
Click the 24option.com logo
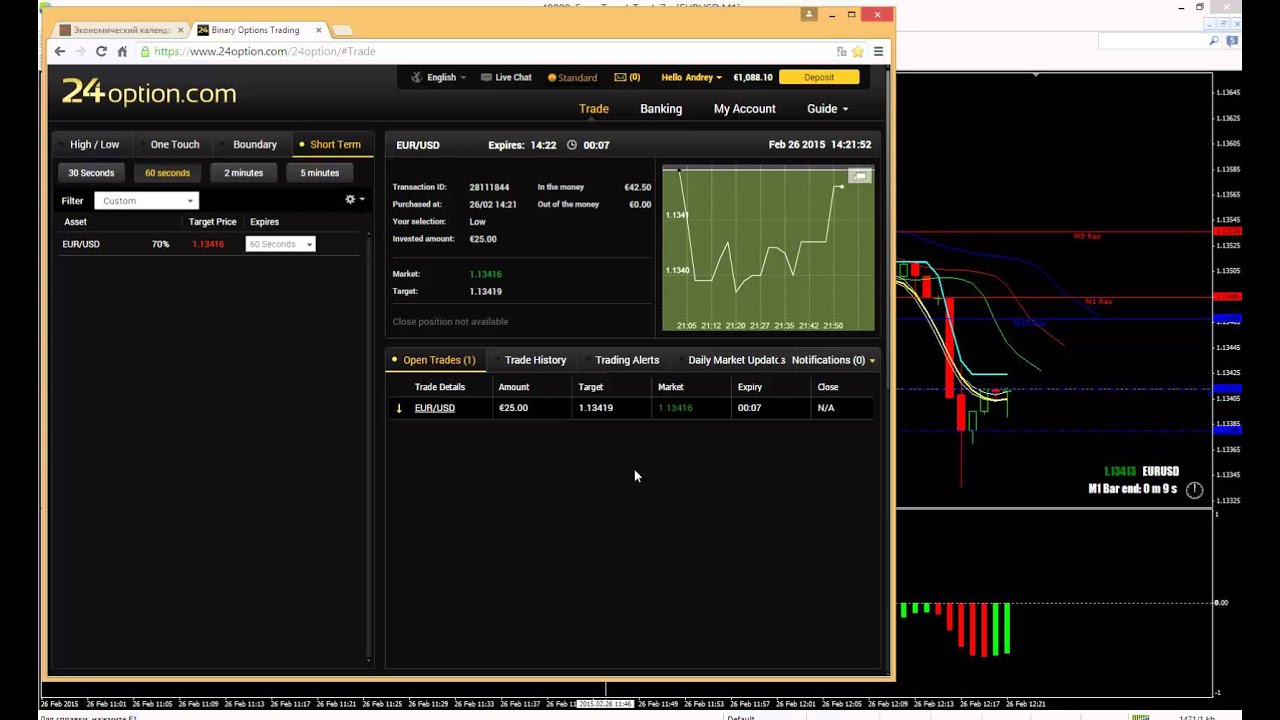tap(149, 93)
